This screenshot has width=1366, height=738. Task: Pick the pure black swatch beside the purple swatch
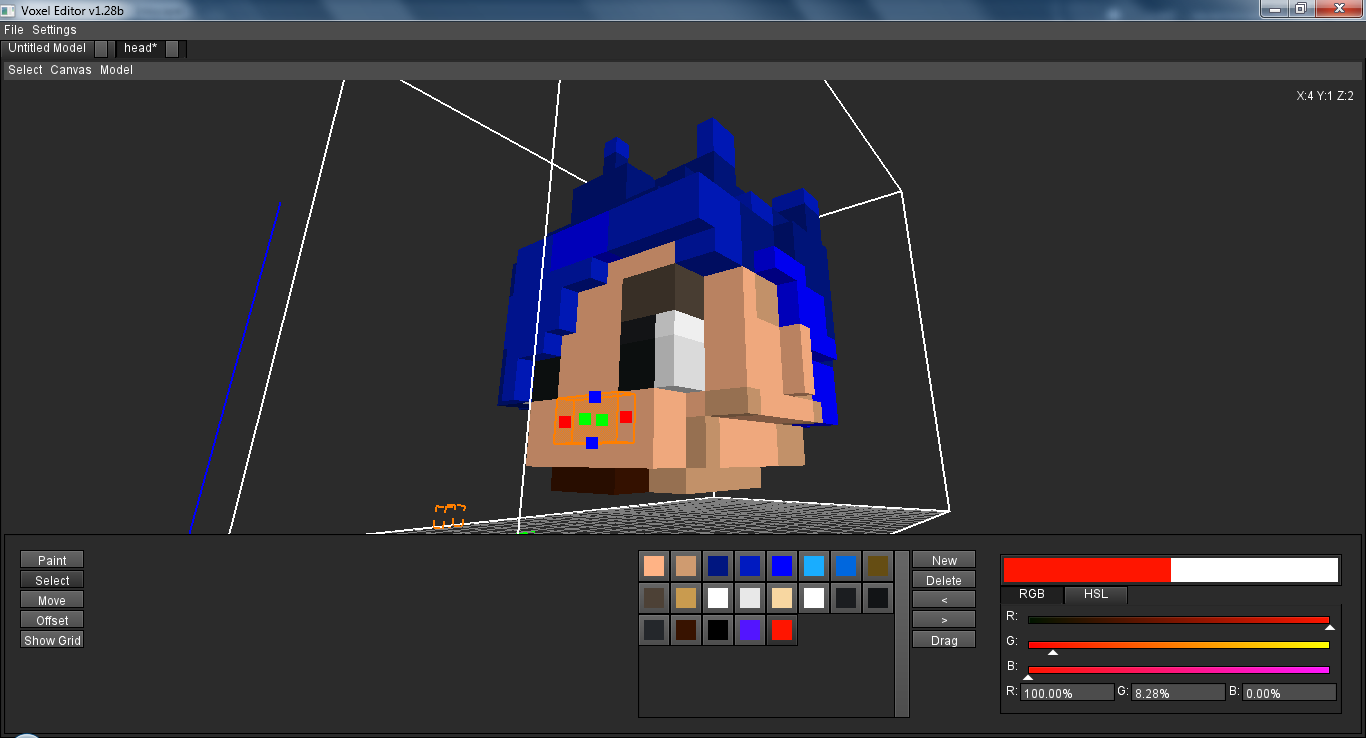(x=718, y=630)
